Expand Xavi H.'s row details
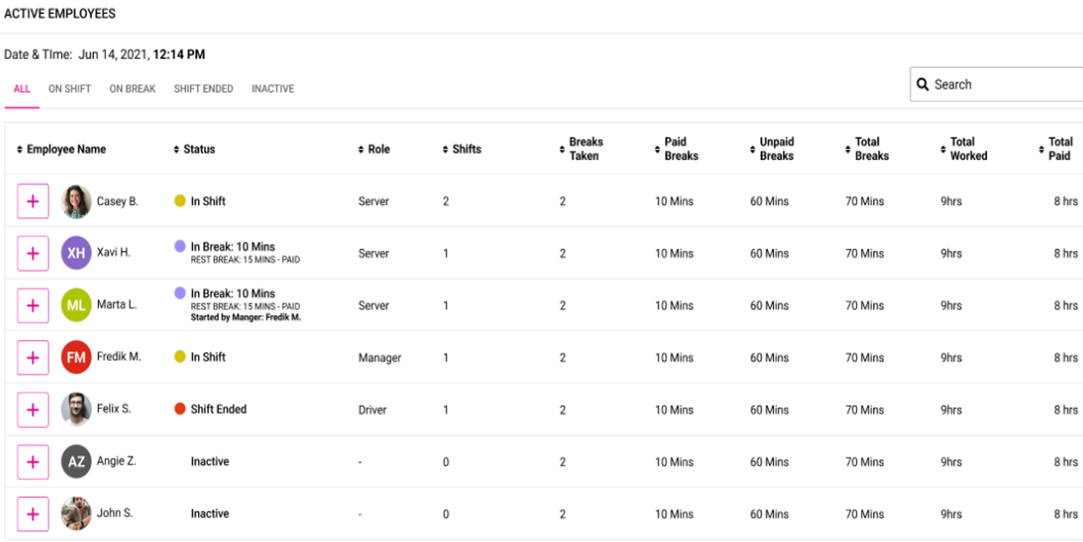1083x542 pixels. 33,253
